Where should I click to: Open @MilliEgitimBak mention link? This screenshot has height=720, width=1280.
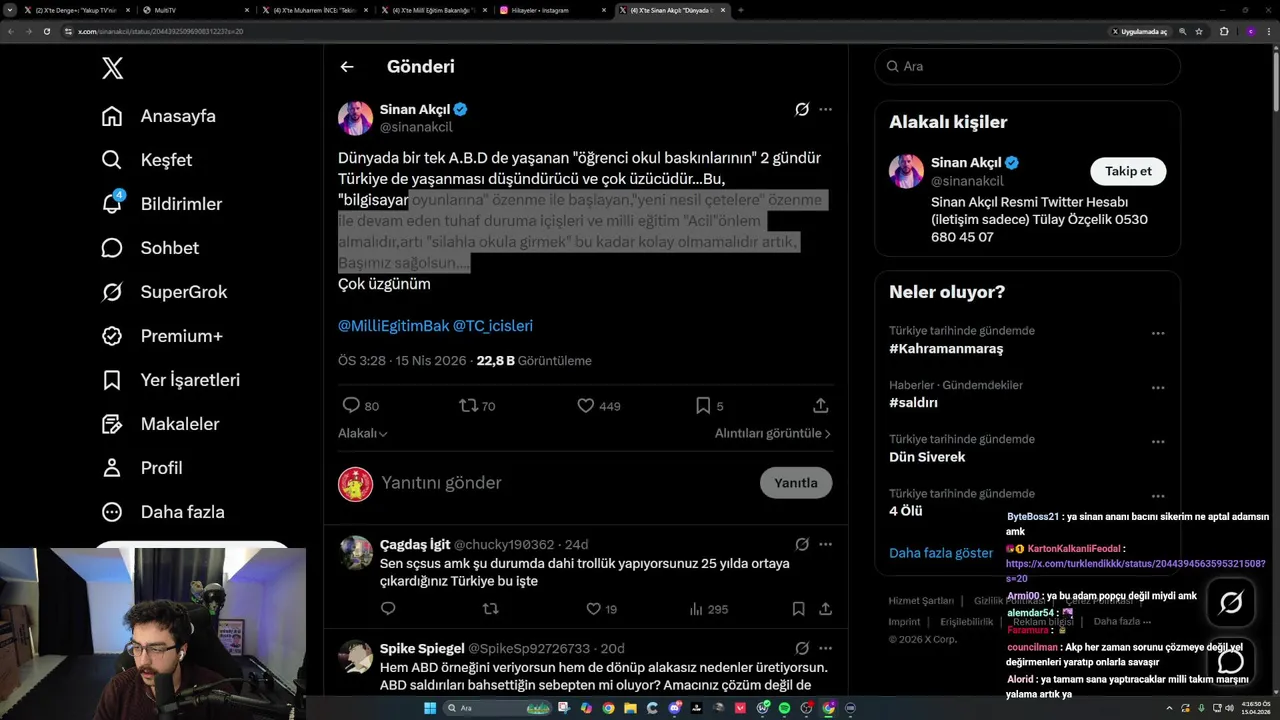click(394, 326)
